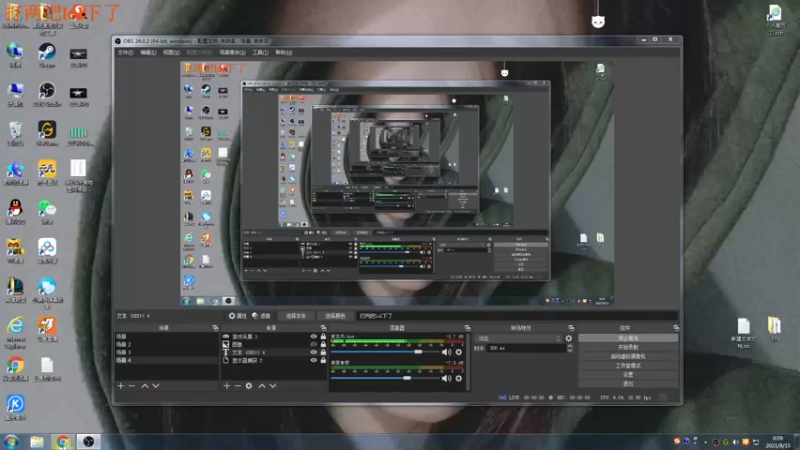Open the 视图 View menu
The image size is (800, 450).
point(171,53)
